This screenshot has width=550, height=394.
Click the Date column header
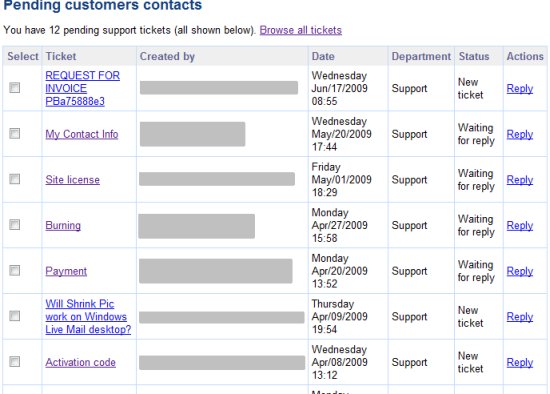coord(323,56)
